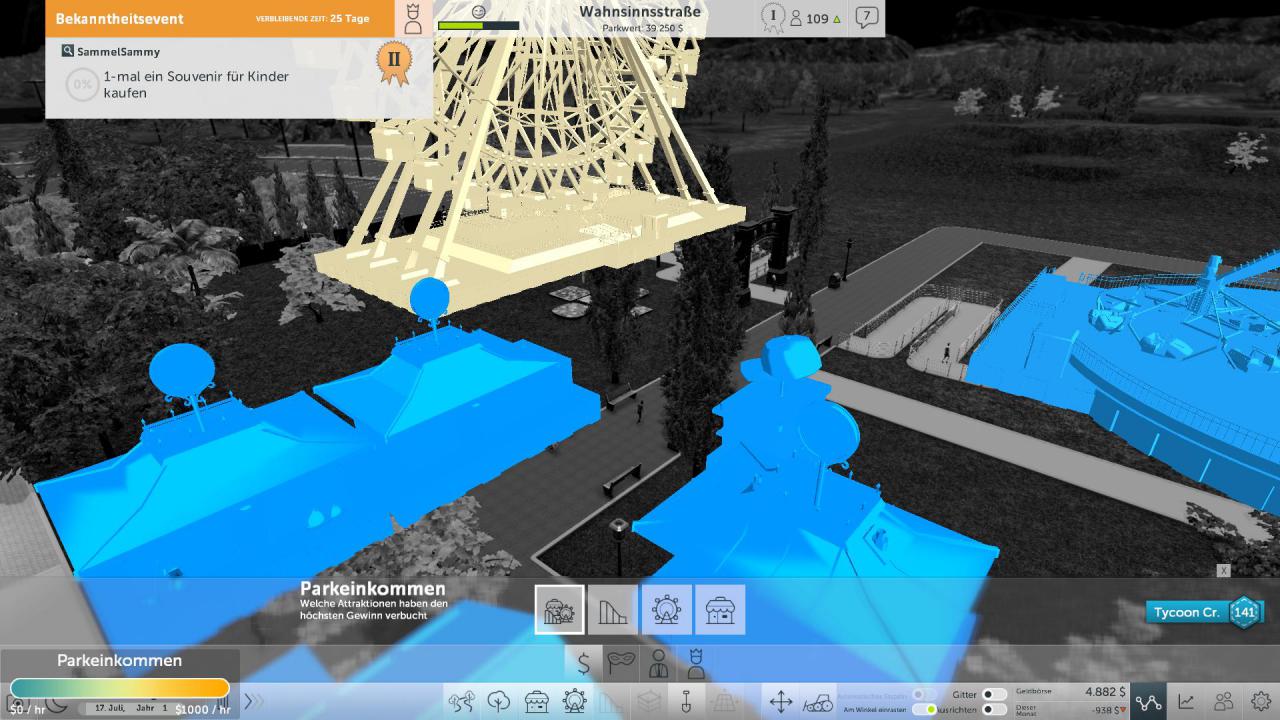Click the 0% quest progress circle
The height and width of the screenshot is (720, 1280).
(x=82, y=85)
